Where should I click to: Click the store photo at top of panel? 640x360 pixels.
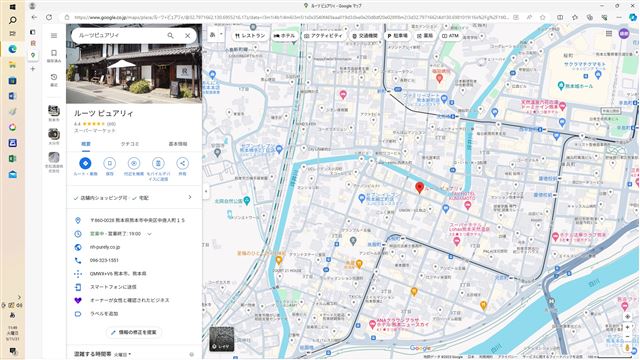[134, 64]
